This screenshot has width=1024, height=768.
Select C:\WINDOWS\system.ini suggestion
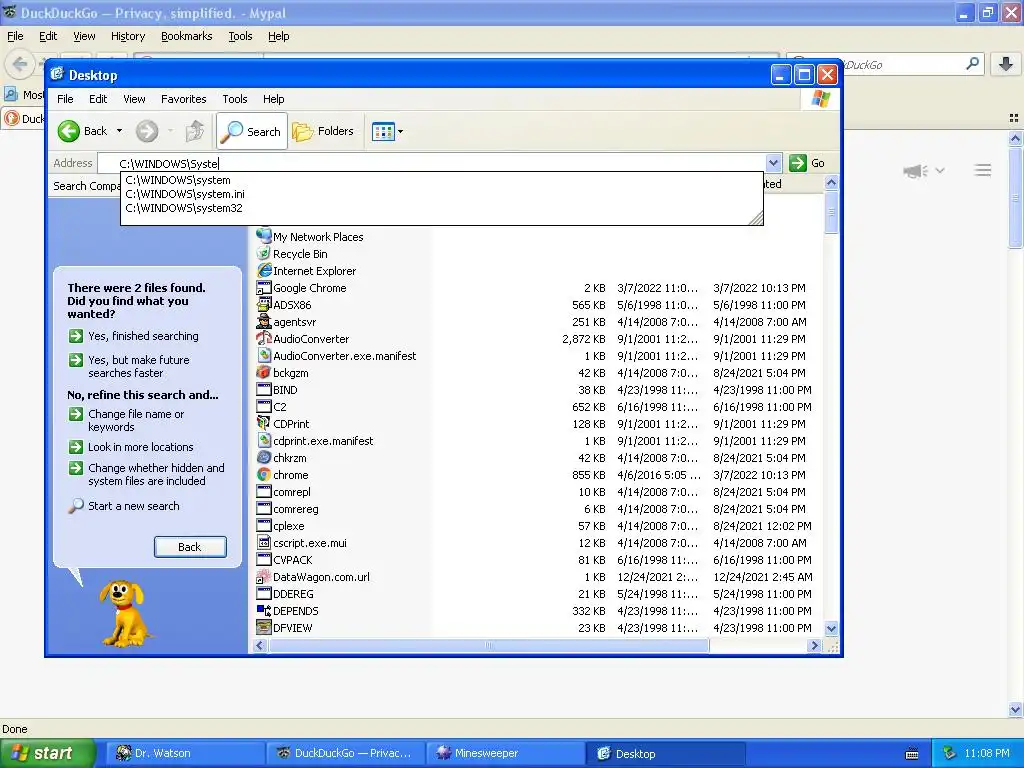tap(185, 194)
